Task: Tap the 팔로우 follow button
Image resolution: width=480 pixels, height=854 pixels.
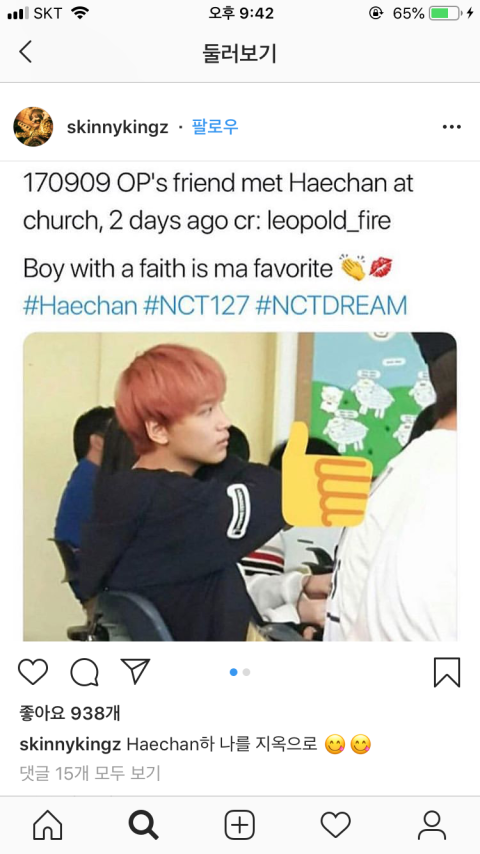Action: pos(215,127)
